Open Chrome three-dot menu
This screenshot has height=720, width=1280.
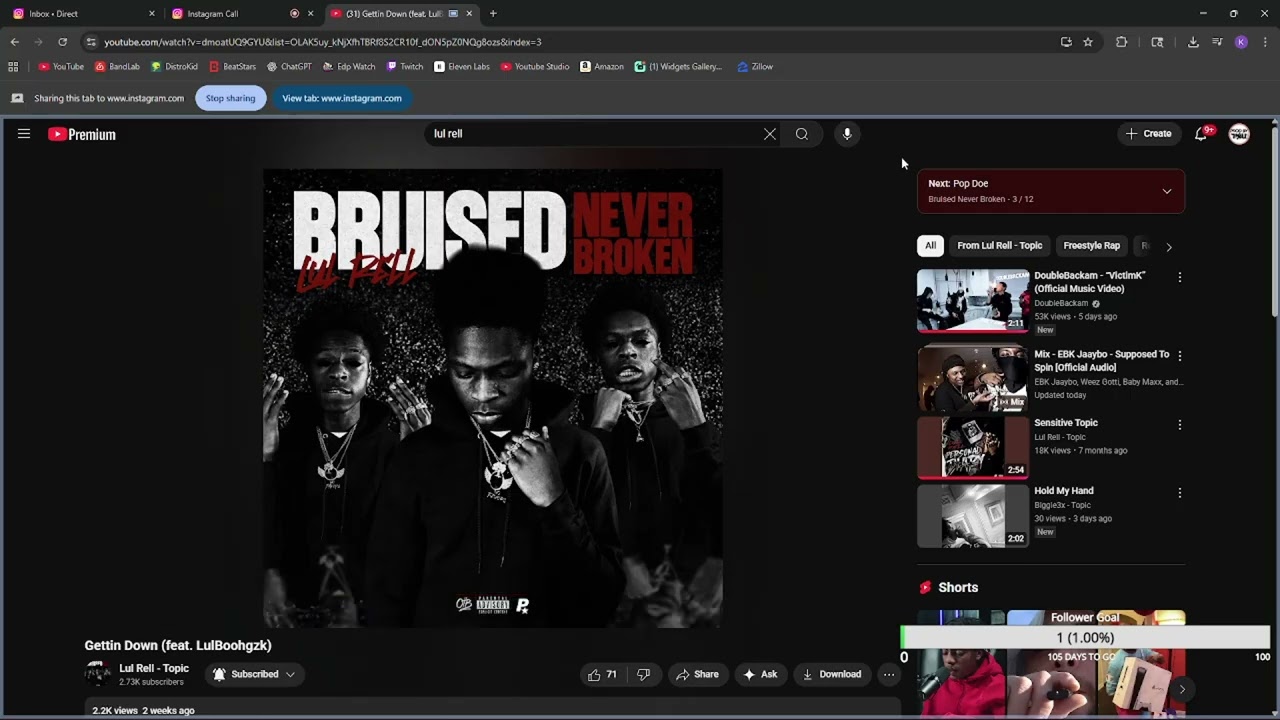[x=1265, y=42]
